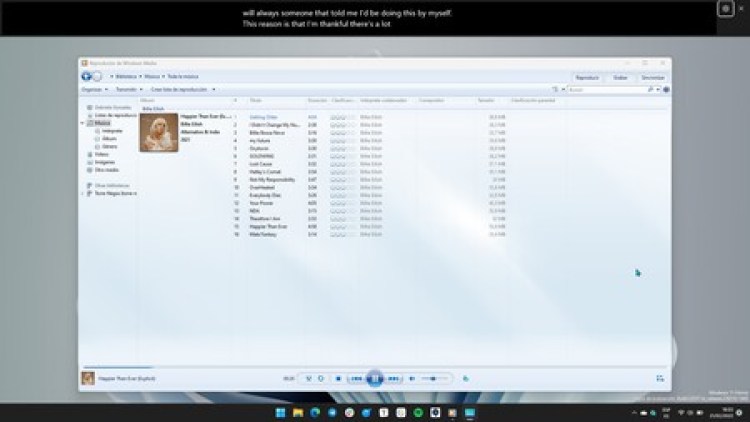The image size is (750, 422).
Task: Open the Windows Start menu
Action: pyautogui.click(x=280, y=413)
